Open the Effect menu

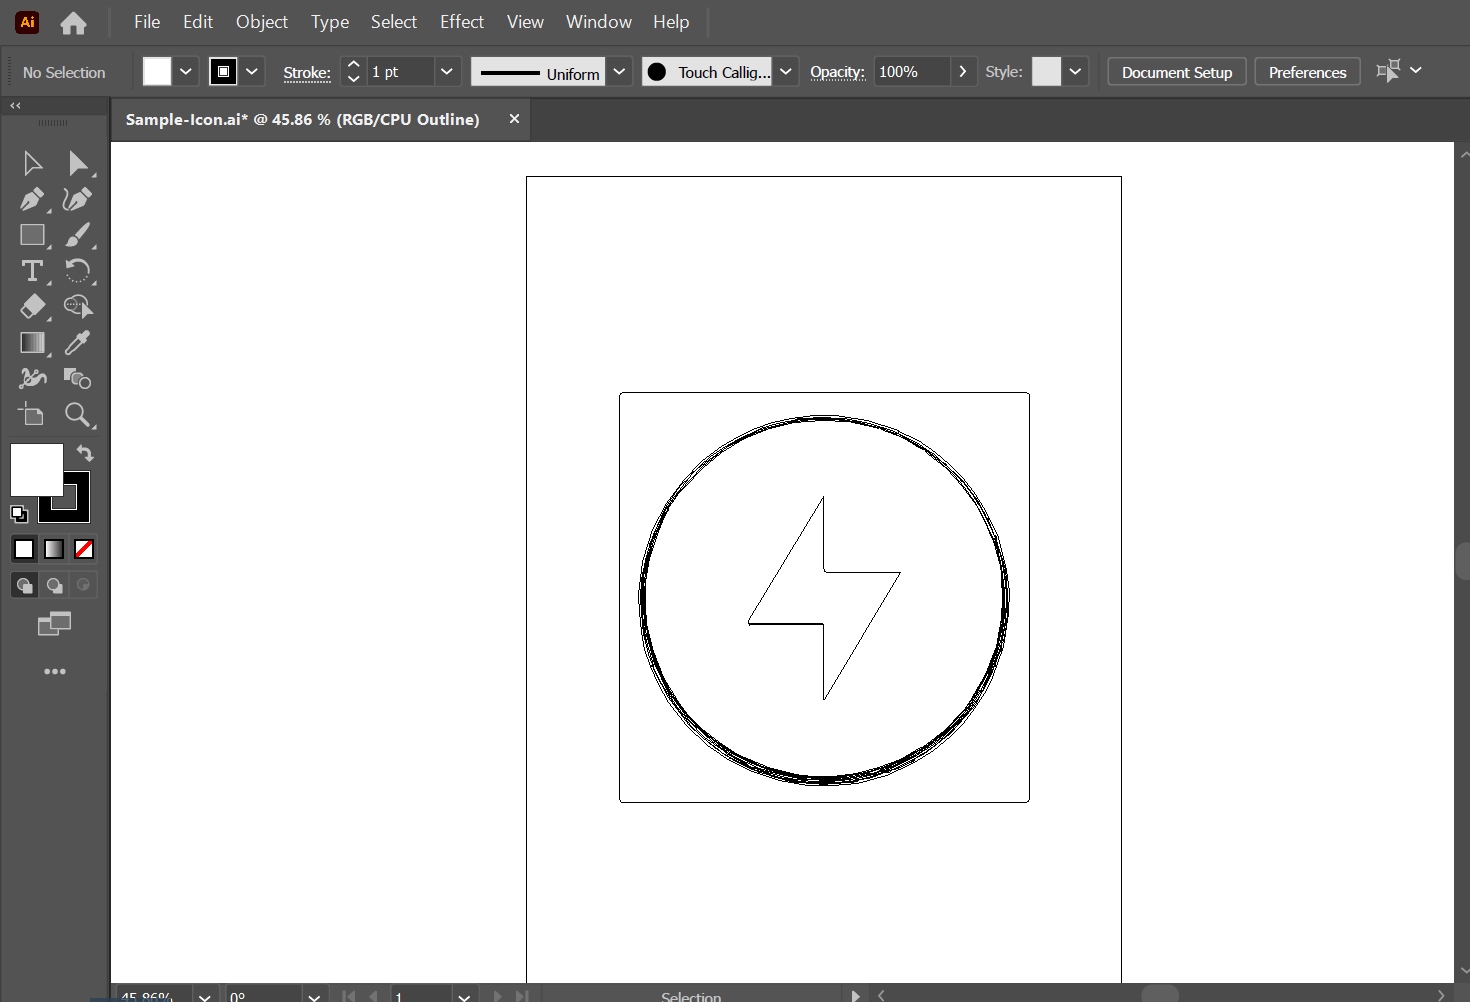[461, 22]
